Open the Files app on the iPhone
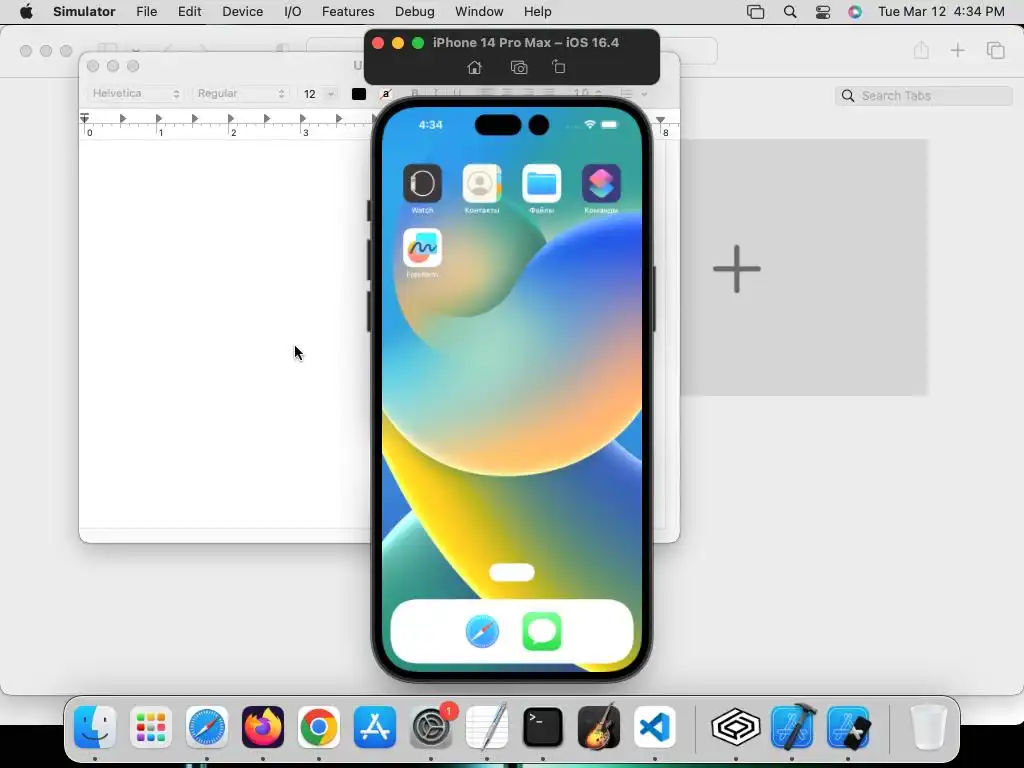 (x=541, y=184)
